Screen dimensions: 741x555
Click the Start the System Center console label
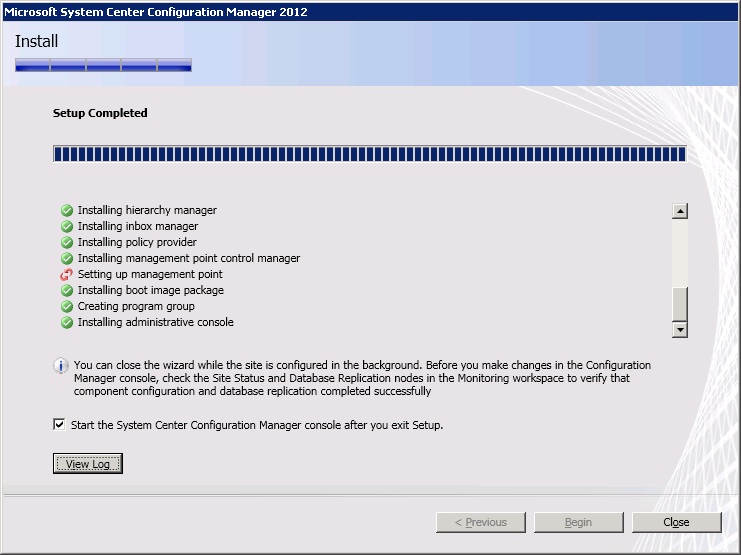(257, 425)
